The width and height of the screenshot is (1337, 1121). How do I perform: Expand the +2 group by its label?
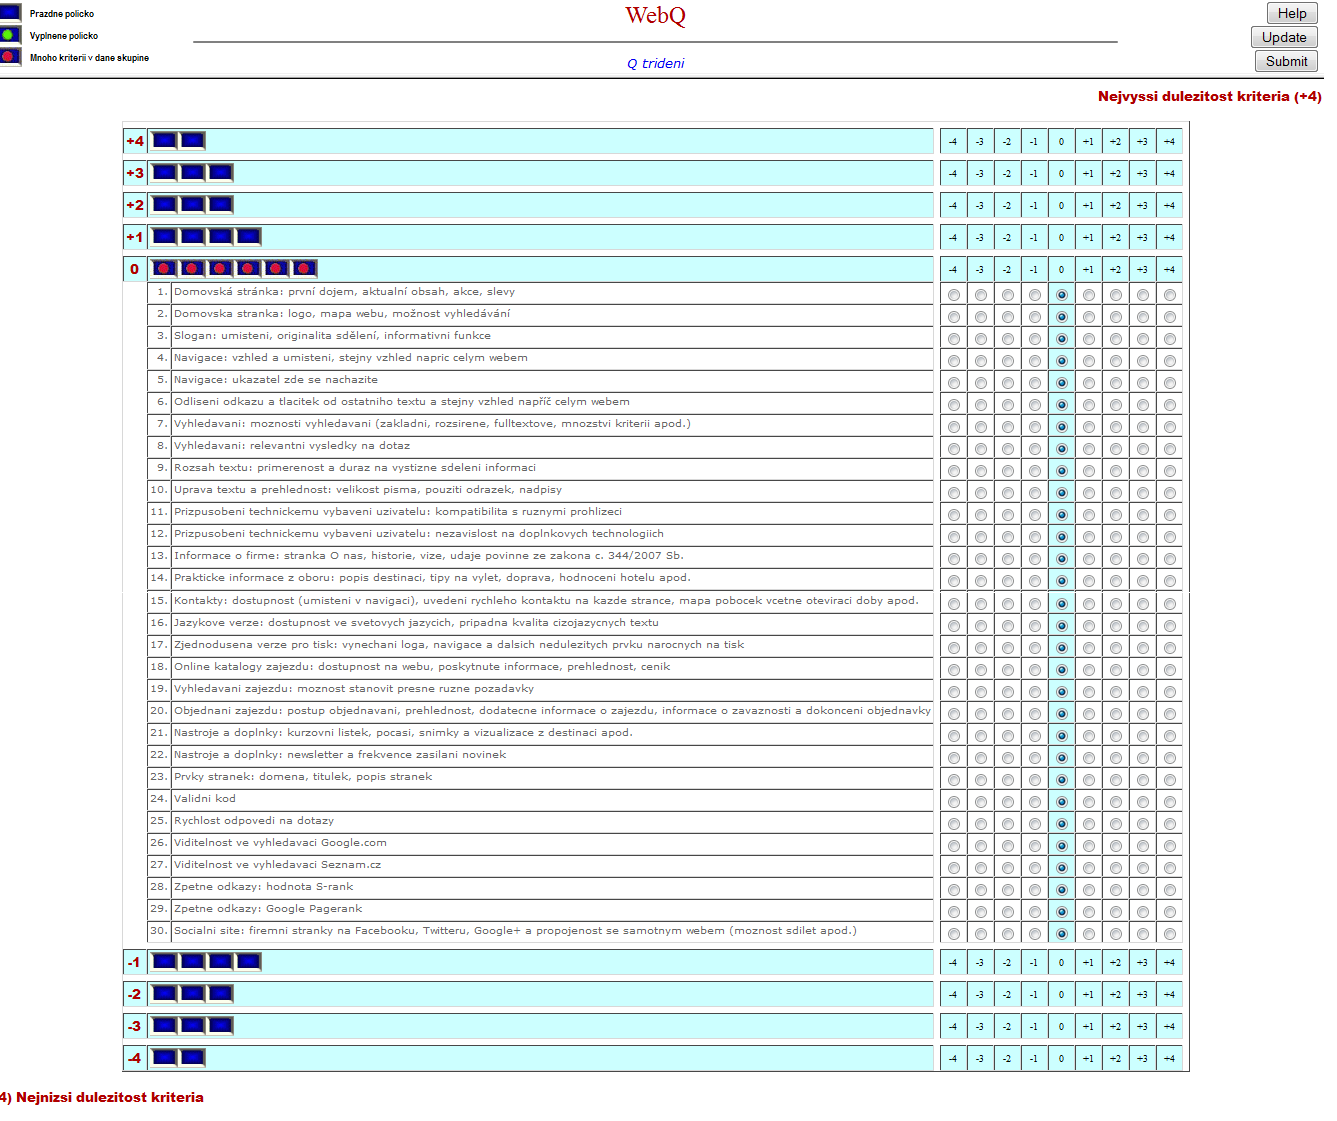click(x=135, y=205)
